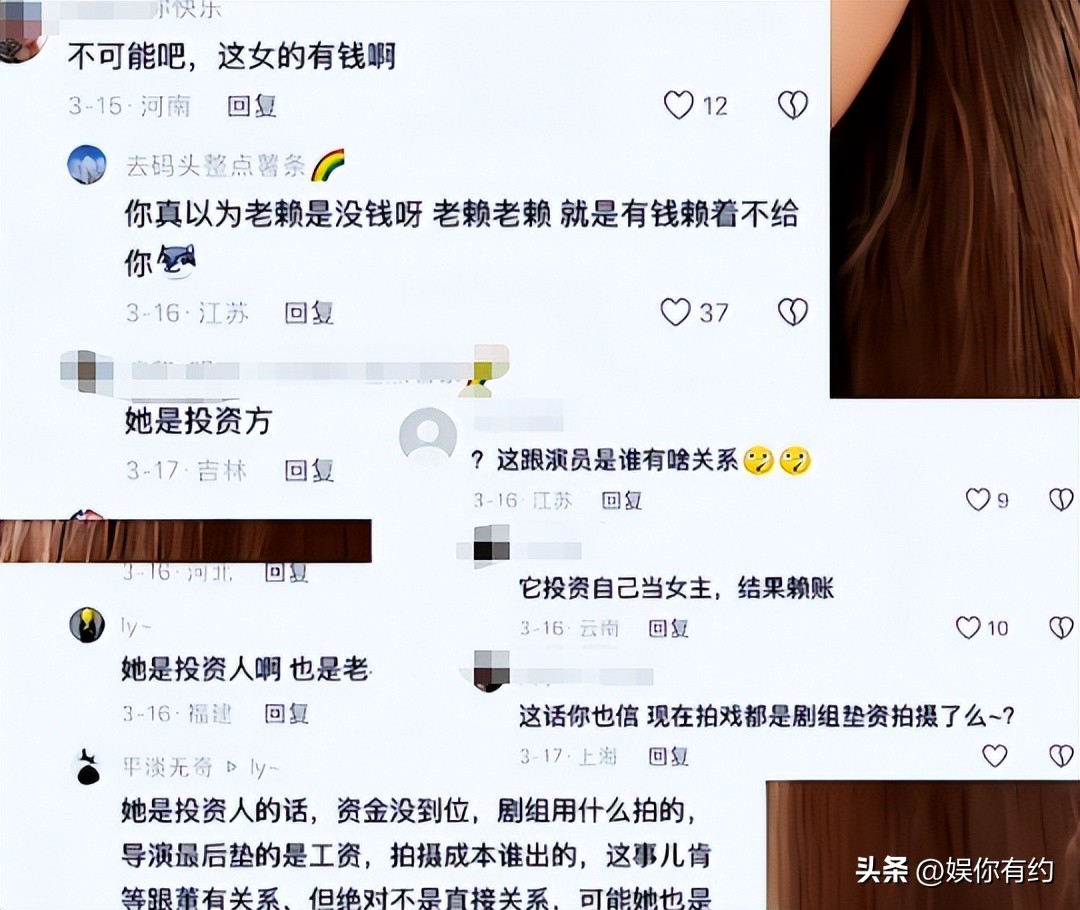The height and width of the screenshot is (910, 1080).
Task: Reply to the 3-16 云南 comment
Action: click(x=669, y=628)
